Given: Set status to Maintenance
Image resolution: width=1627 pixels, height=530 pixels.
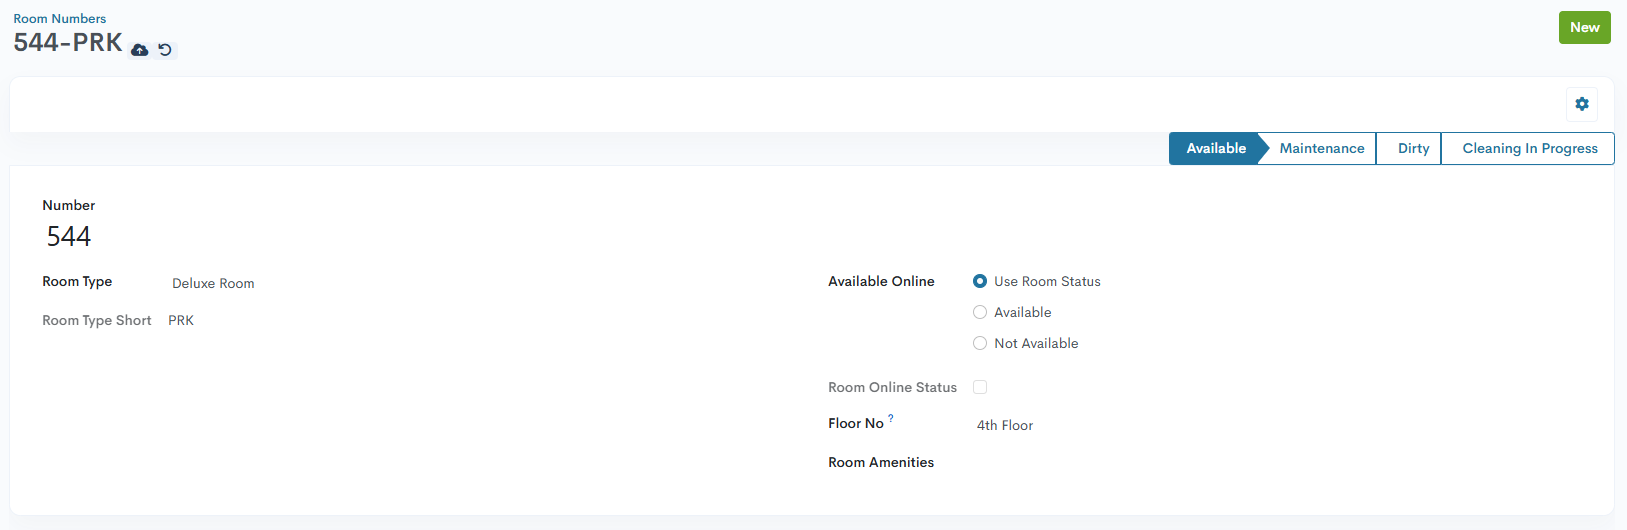Looking at the screenshot, I should pyautogui.click(x=1322, y=148).
